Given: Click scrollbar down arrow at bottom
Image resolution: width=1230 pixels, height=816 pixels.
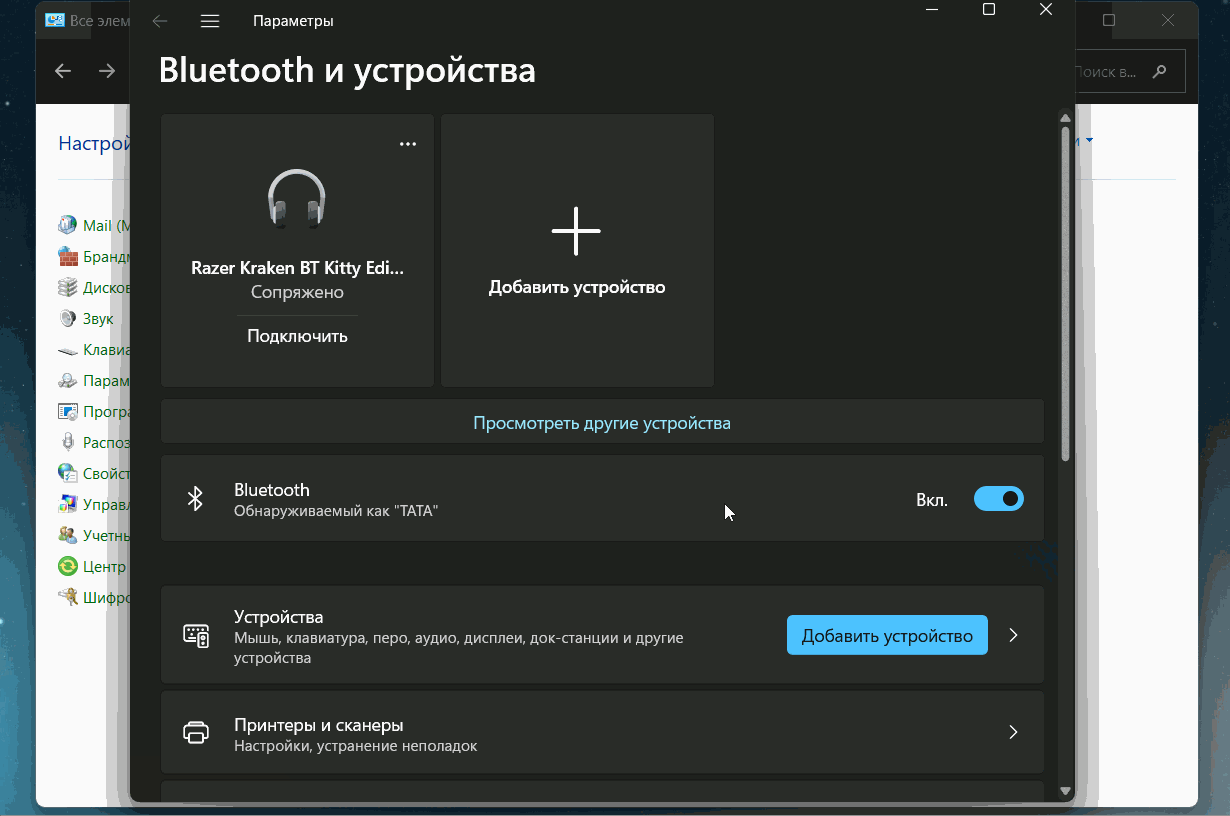Looking at the screenshot, I should pos(1065,791).
